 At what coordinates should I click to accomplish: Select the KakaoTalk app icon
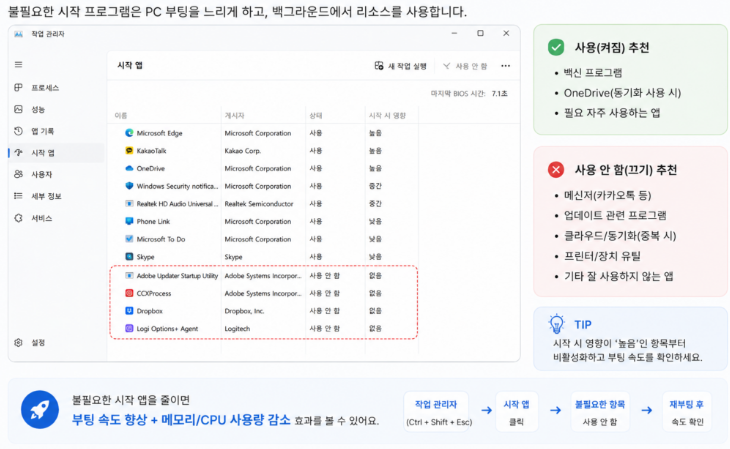pyautogui.click(x=129, y=150)
